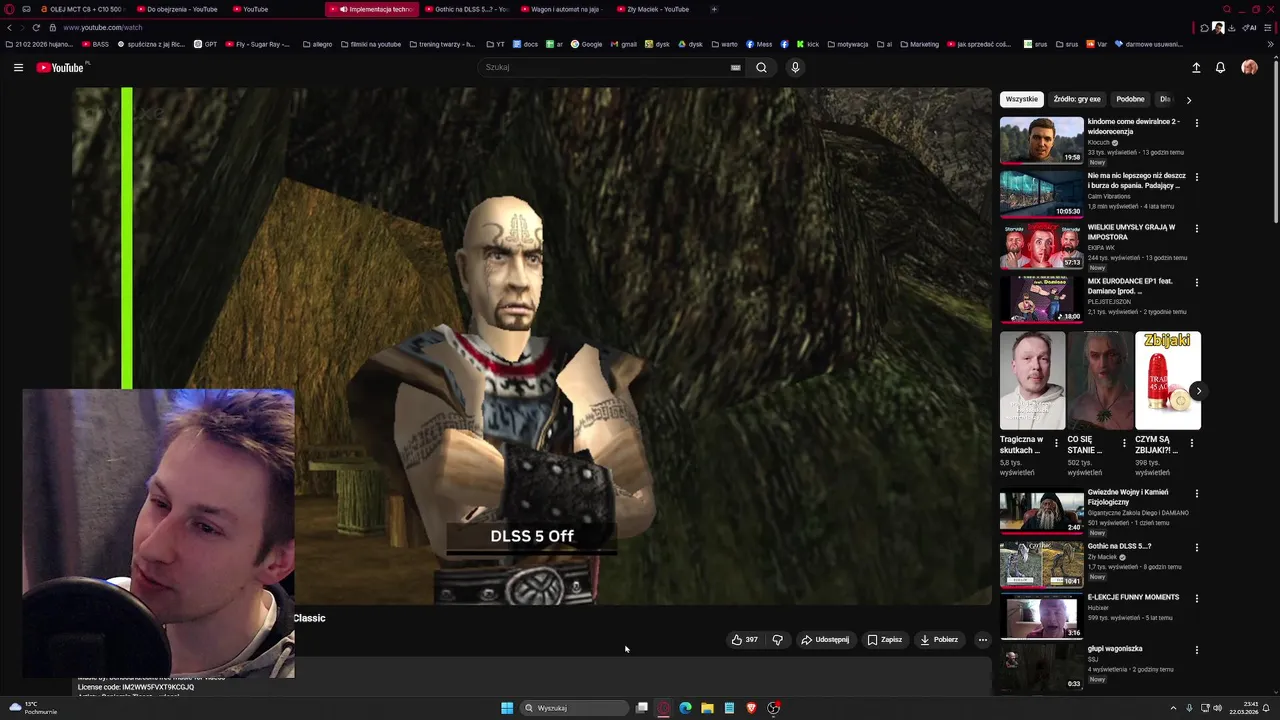Open options for WIELKIE UMYSŁY video

(x=1196, y=228)
